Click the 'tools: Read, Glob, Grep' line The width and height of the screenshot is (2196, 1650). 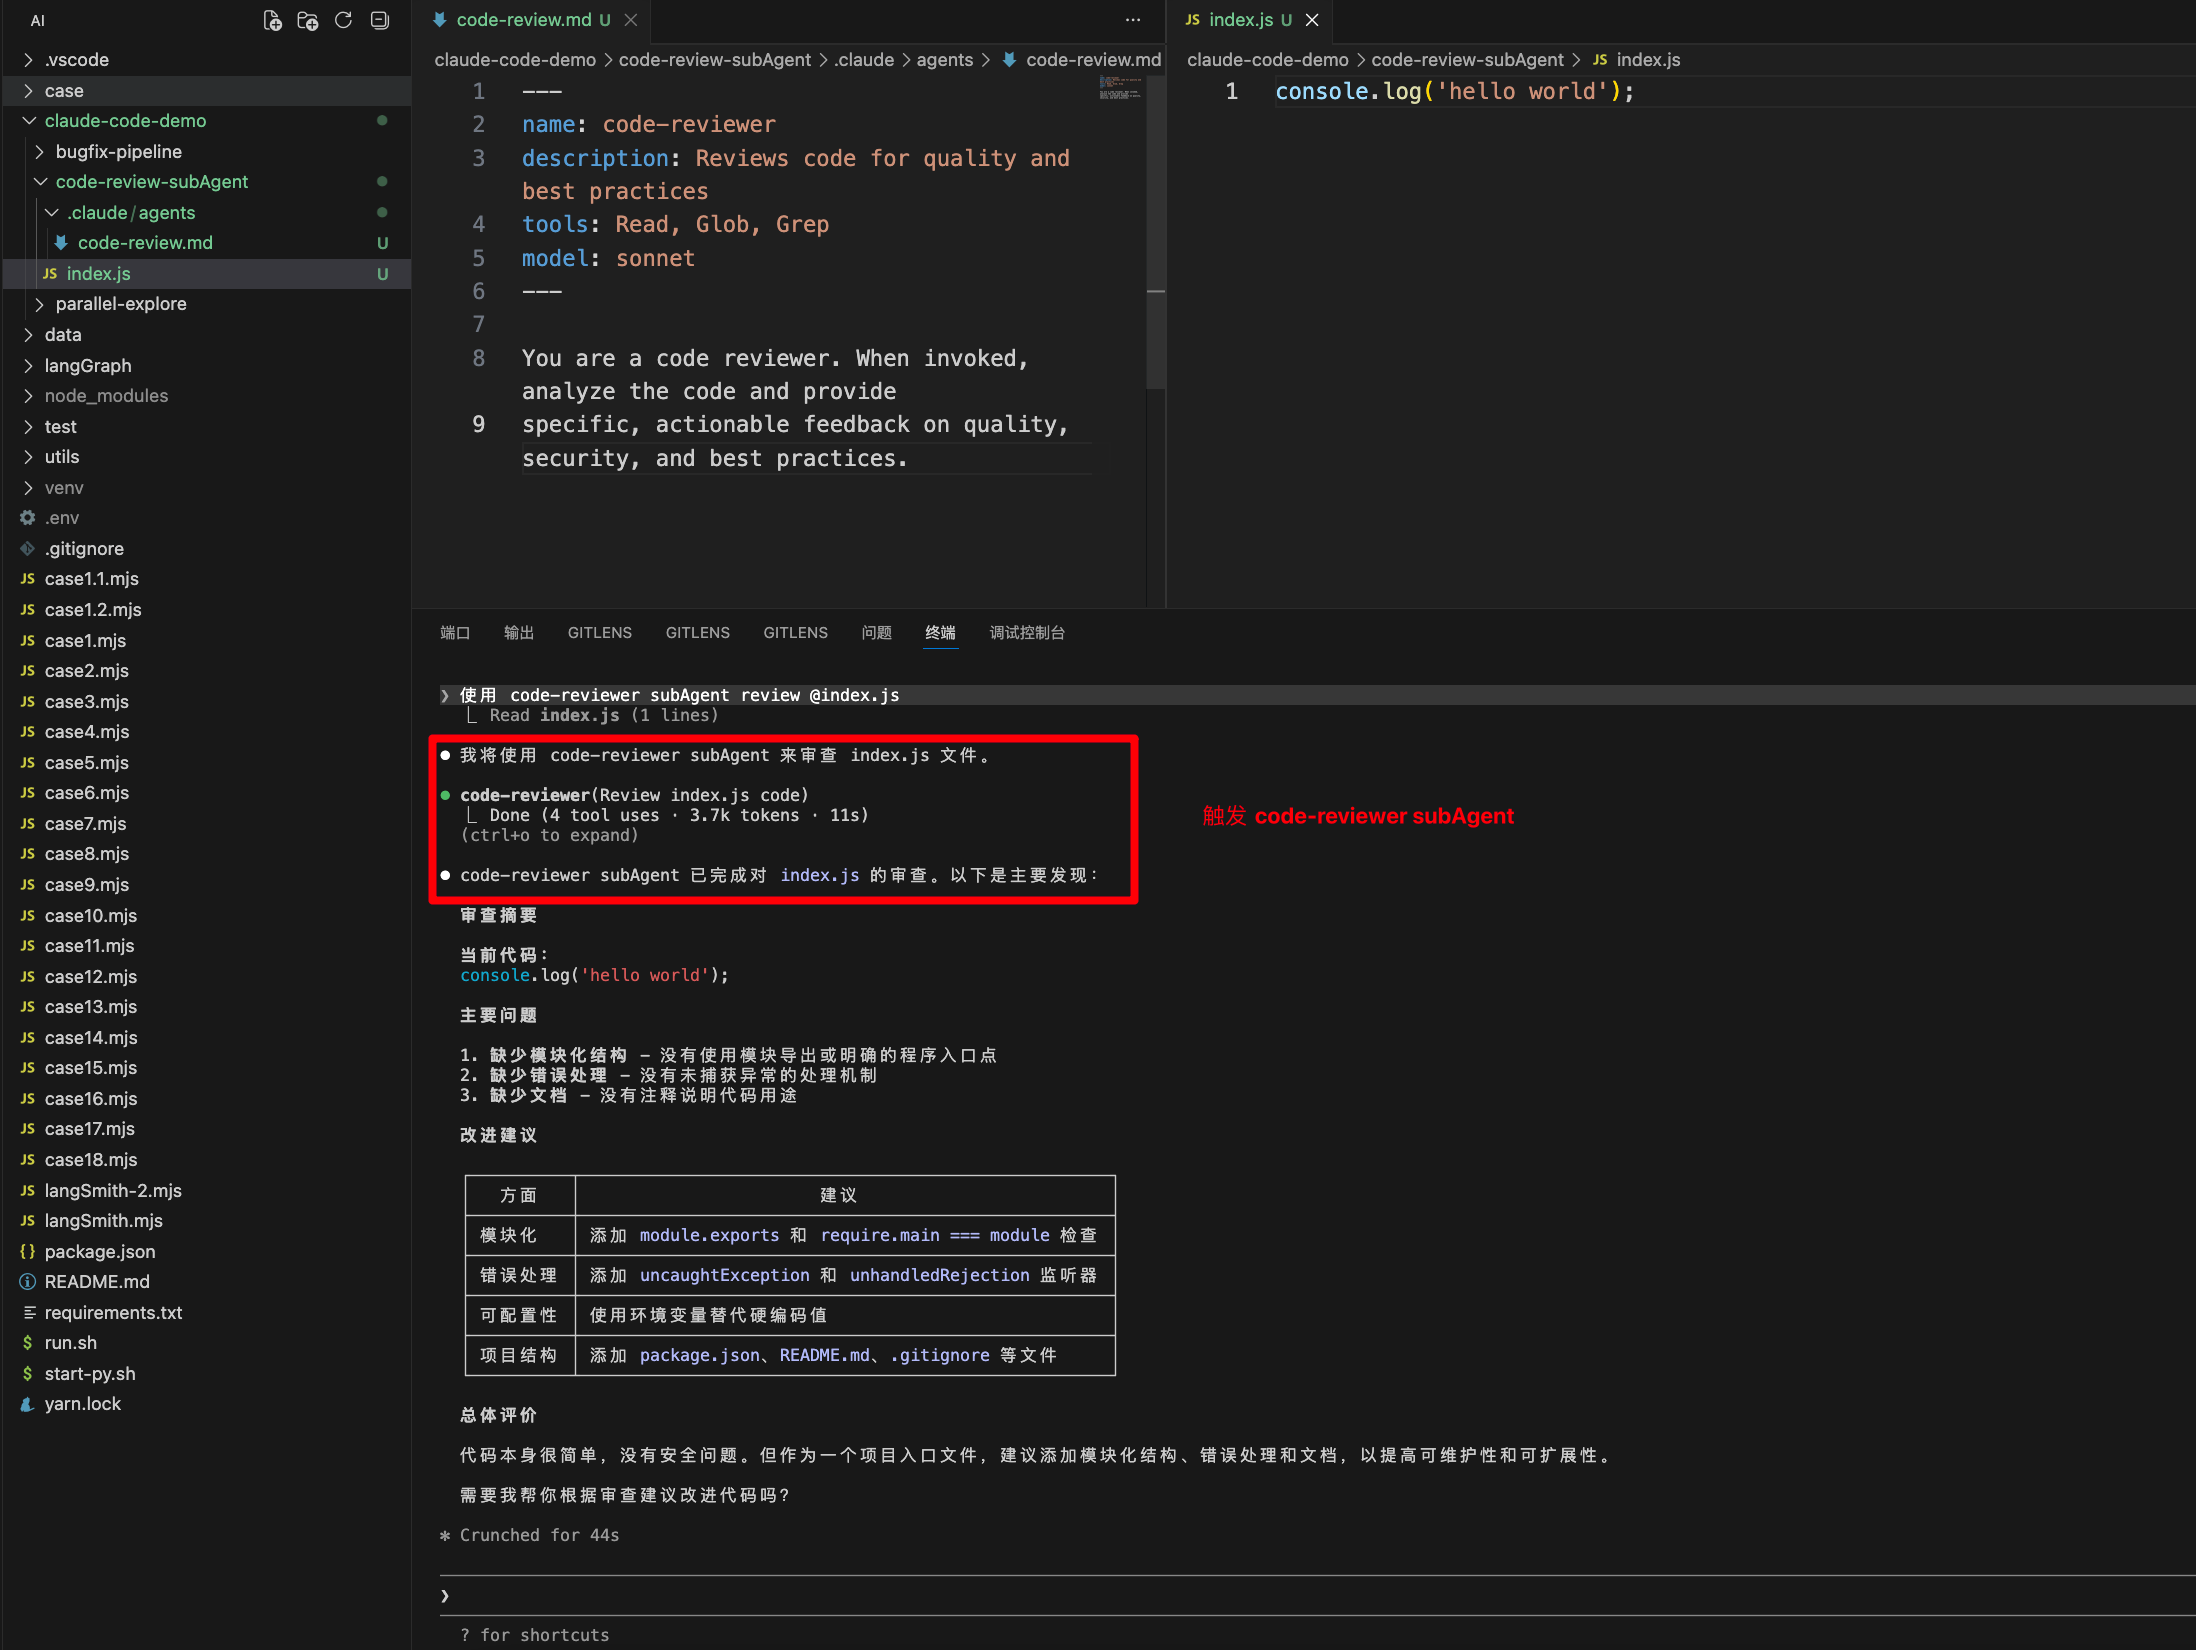click(x=675, y=224)
